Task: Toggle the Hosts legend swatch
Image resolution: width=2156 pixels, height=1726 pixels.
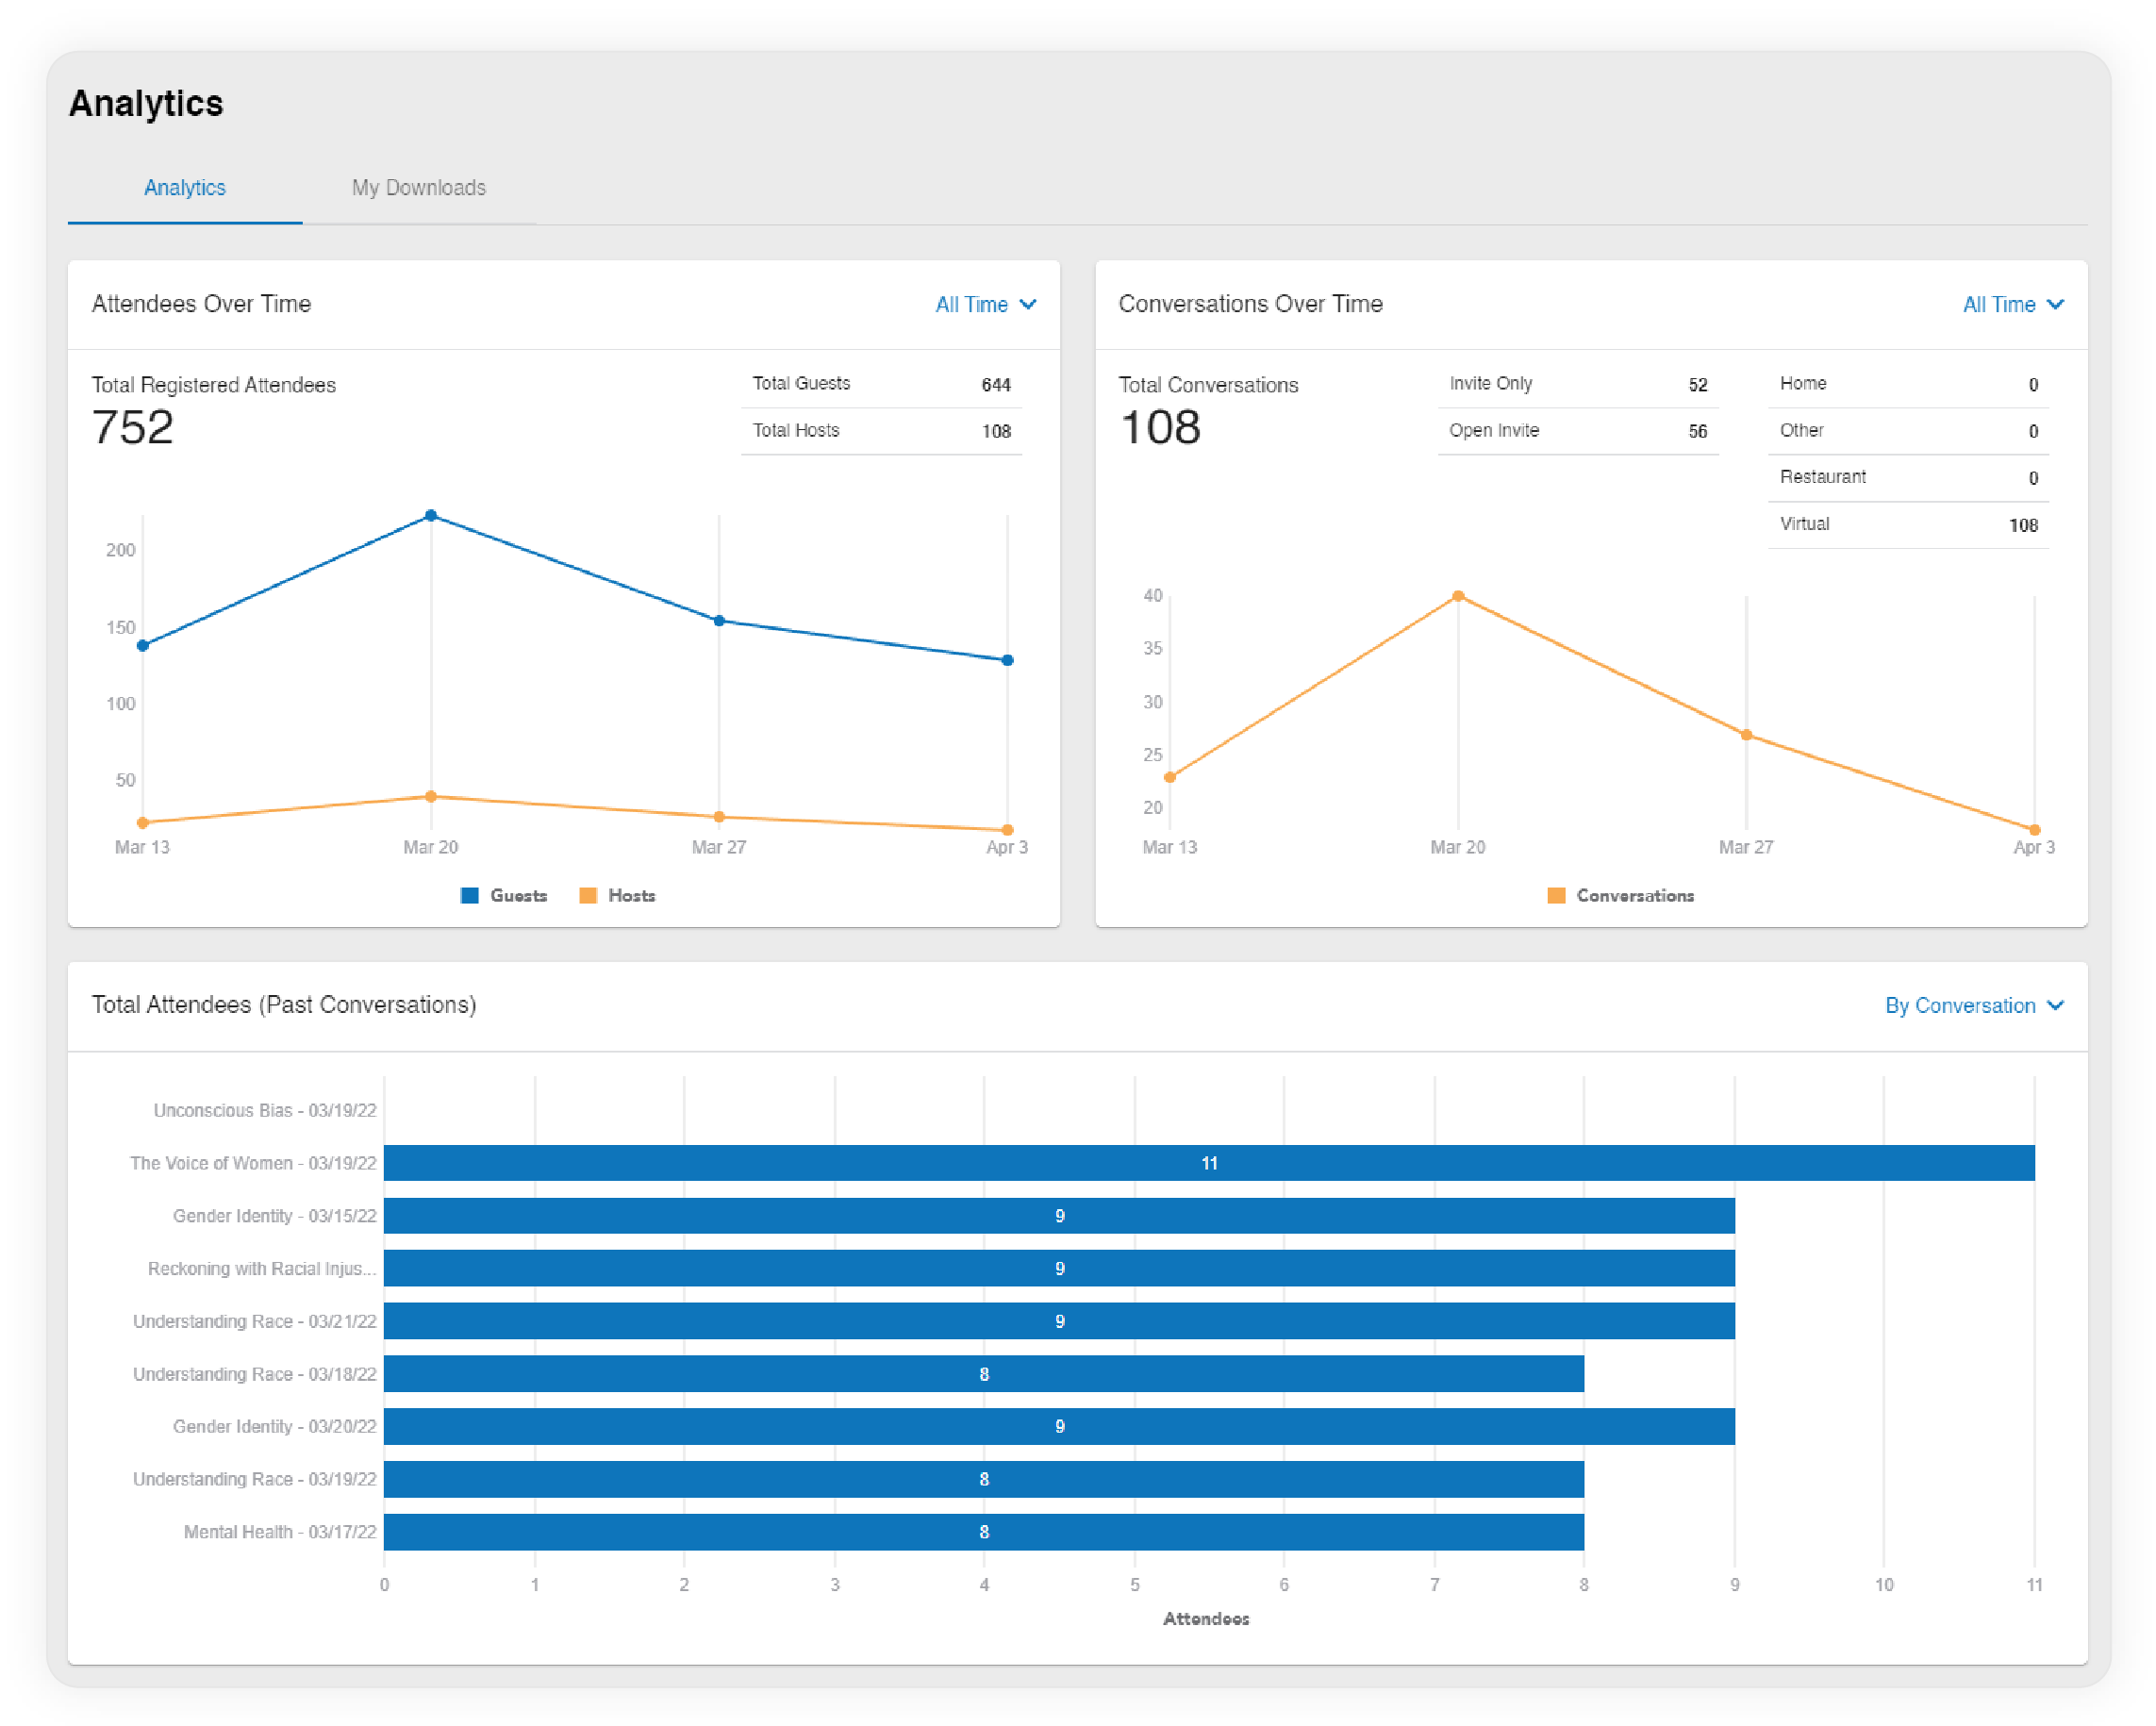Action: pyautogui.click(x=588, y=895)
